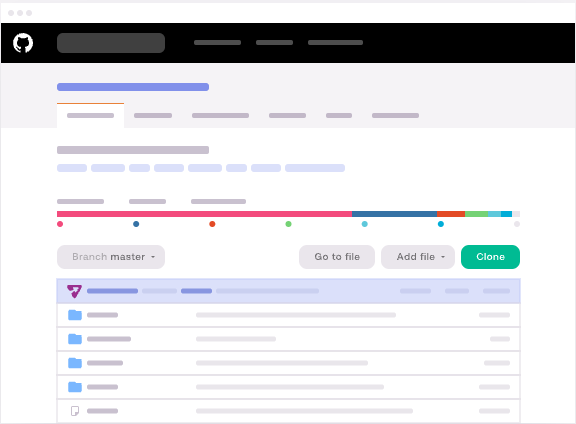The height and width of the screenshot is (424, 576).
Task: Open the Branch master dropdown
Action: point(111,257)
